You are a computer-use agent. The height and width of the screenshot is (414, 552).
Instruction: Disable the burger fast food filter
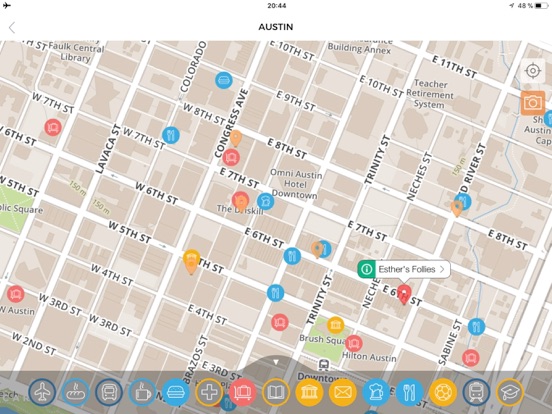(x=176, y=392)
